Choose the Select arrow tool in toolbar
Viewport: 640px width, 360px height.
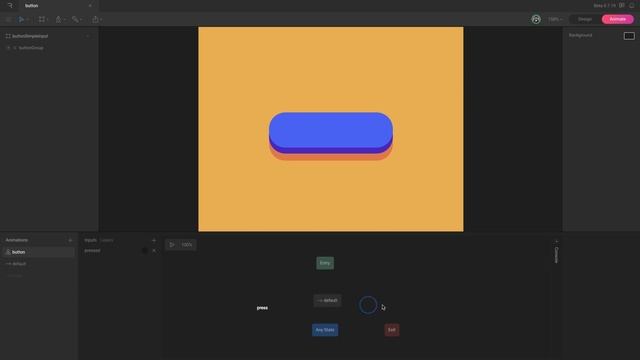(21, 19)
